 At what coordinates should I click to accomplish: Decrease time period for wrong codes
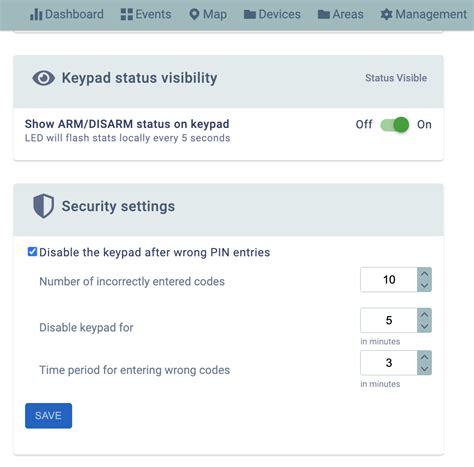point(424,369)
